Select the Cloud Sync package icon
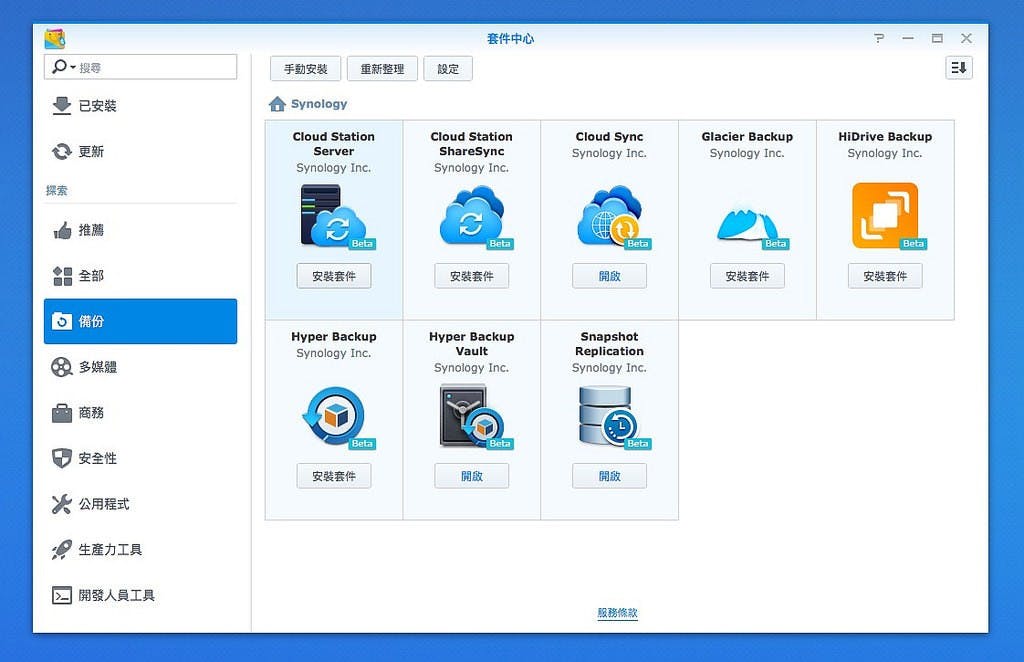The height and width of the screenshot is (662, 1024). click(x=614, y=216)
